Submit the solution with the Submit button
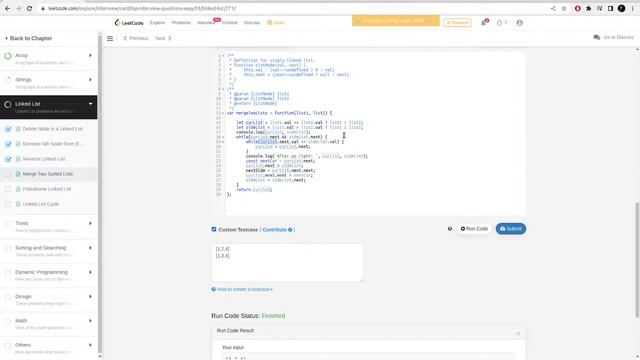 click(x=511, y=229)
